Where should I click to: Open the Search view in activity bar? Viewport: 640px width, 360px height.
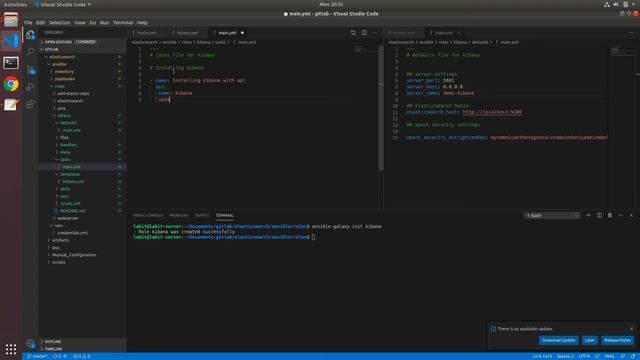(x=31, y=52)
